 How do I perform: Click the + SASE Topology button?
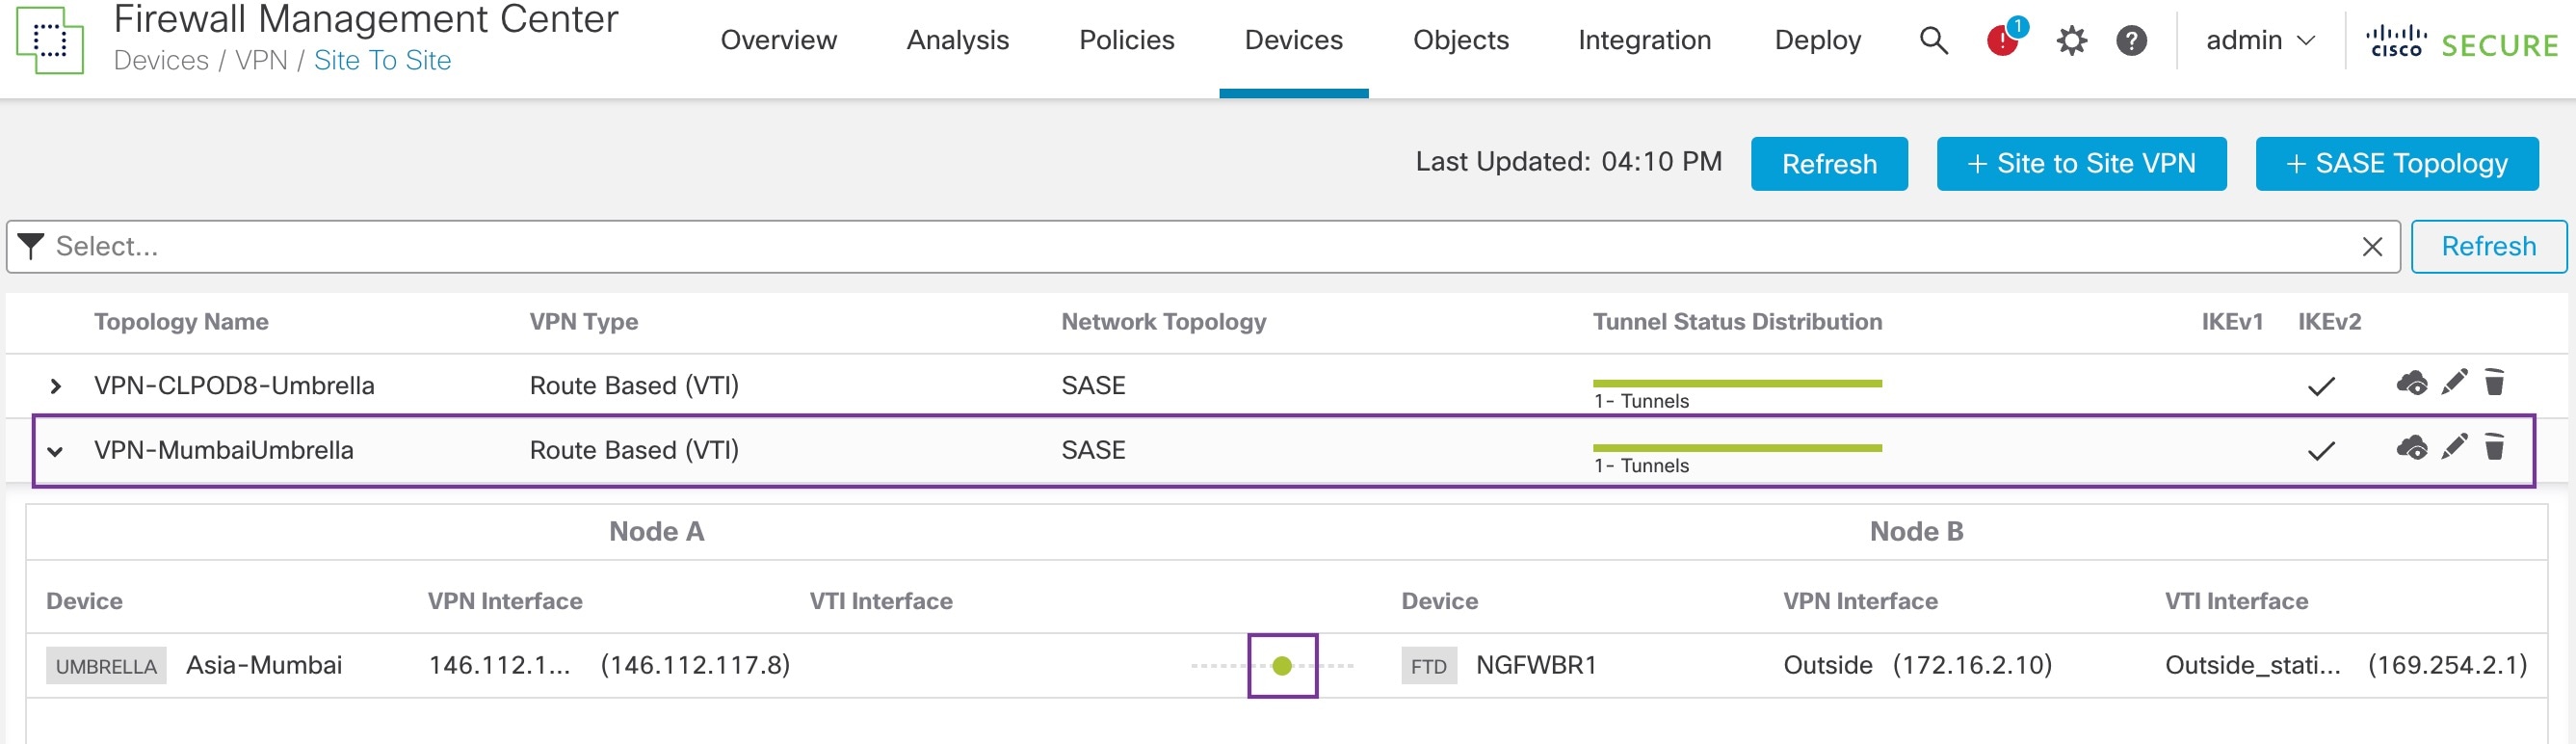pyautogui.click(x=2396, y=164)
